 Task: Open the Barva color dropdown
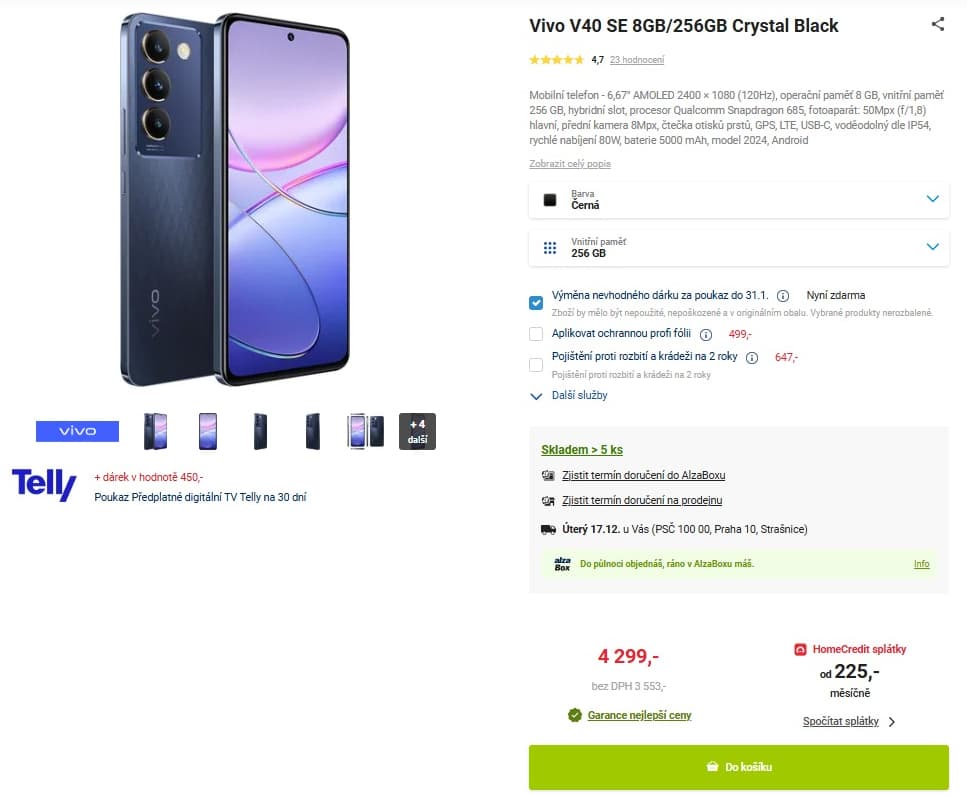(x=738, y=199)
